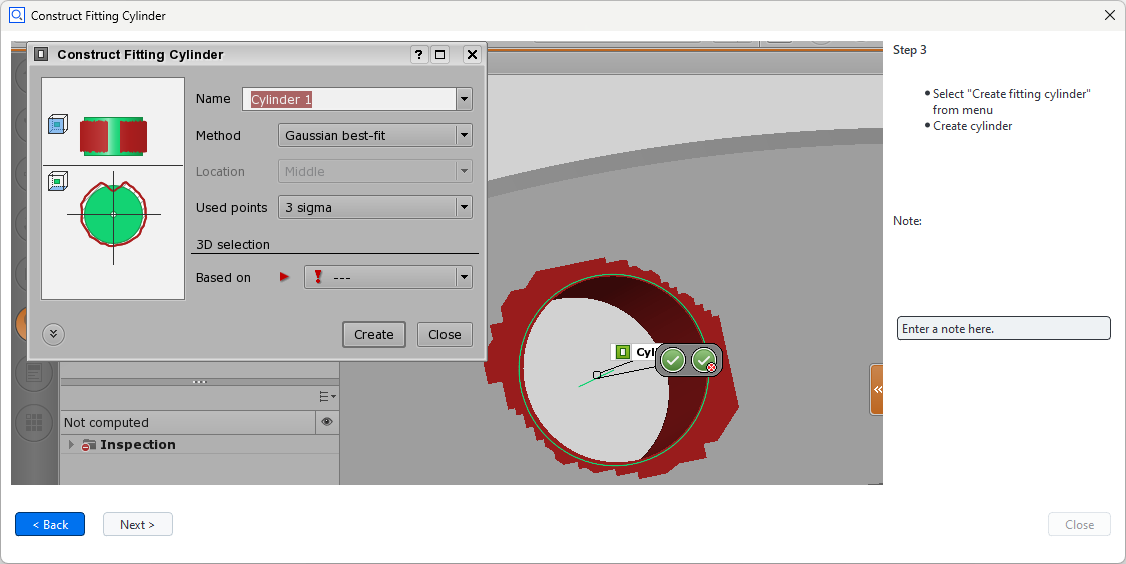The image size is (1126, 564).
Task: Click the Next button
Action: pos(138,524)
